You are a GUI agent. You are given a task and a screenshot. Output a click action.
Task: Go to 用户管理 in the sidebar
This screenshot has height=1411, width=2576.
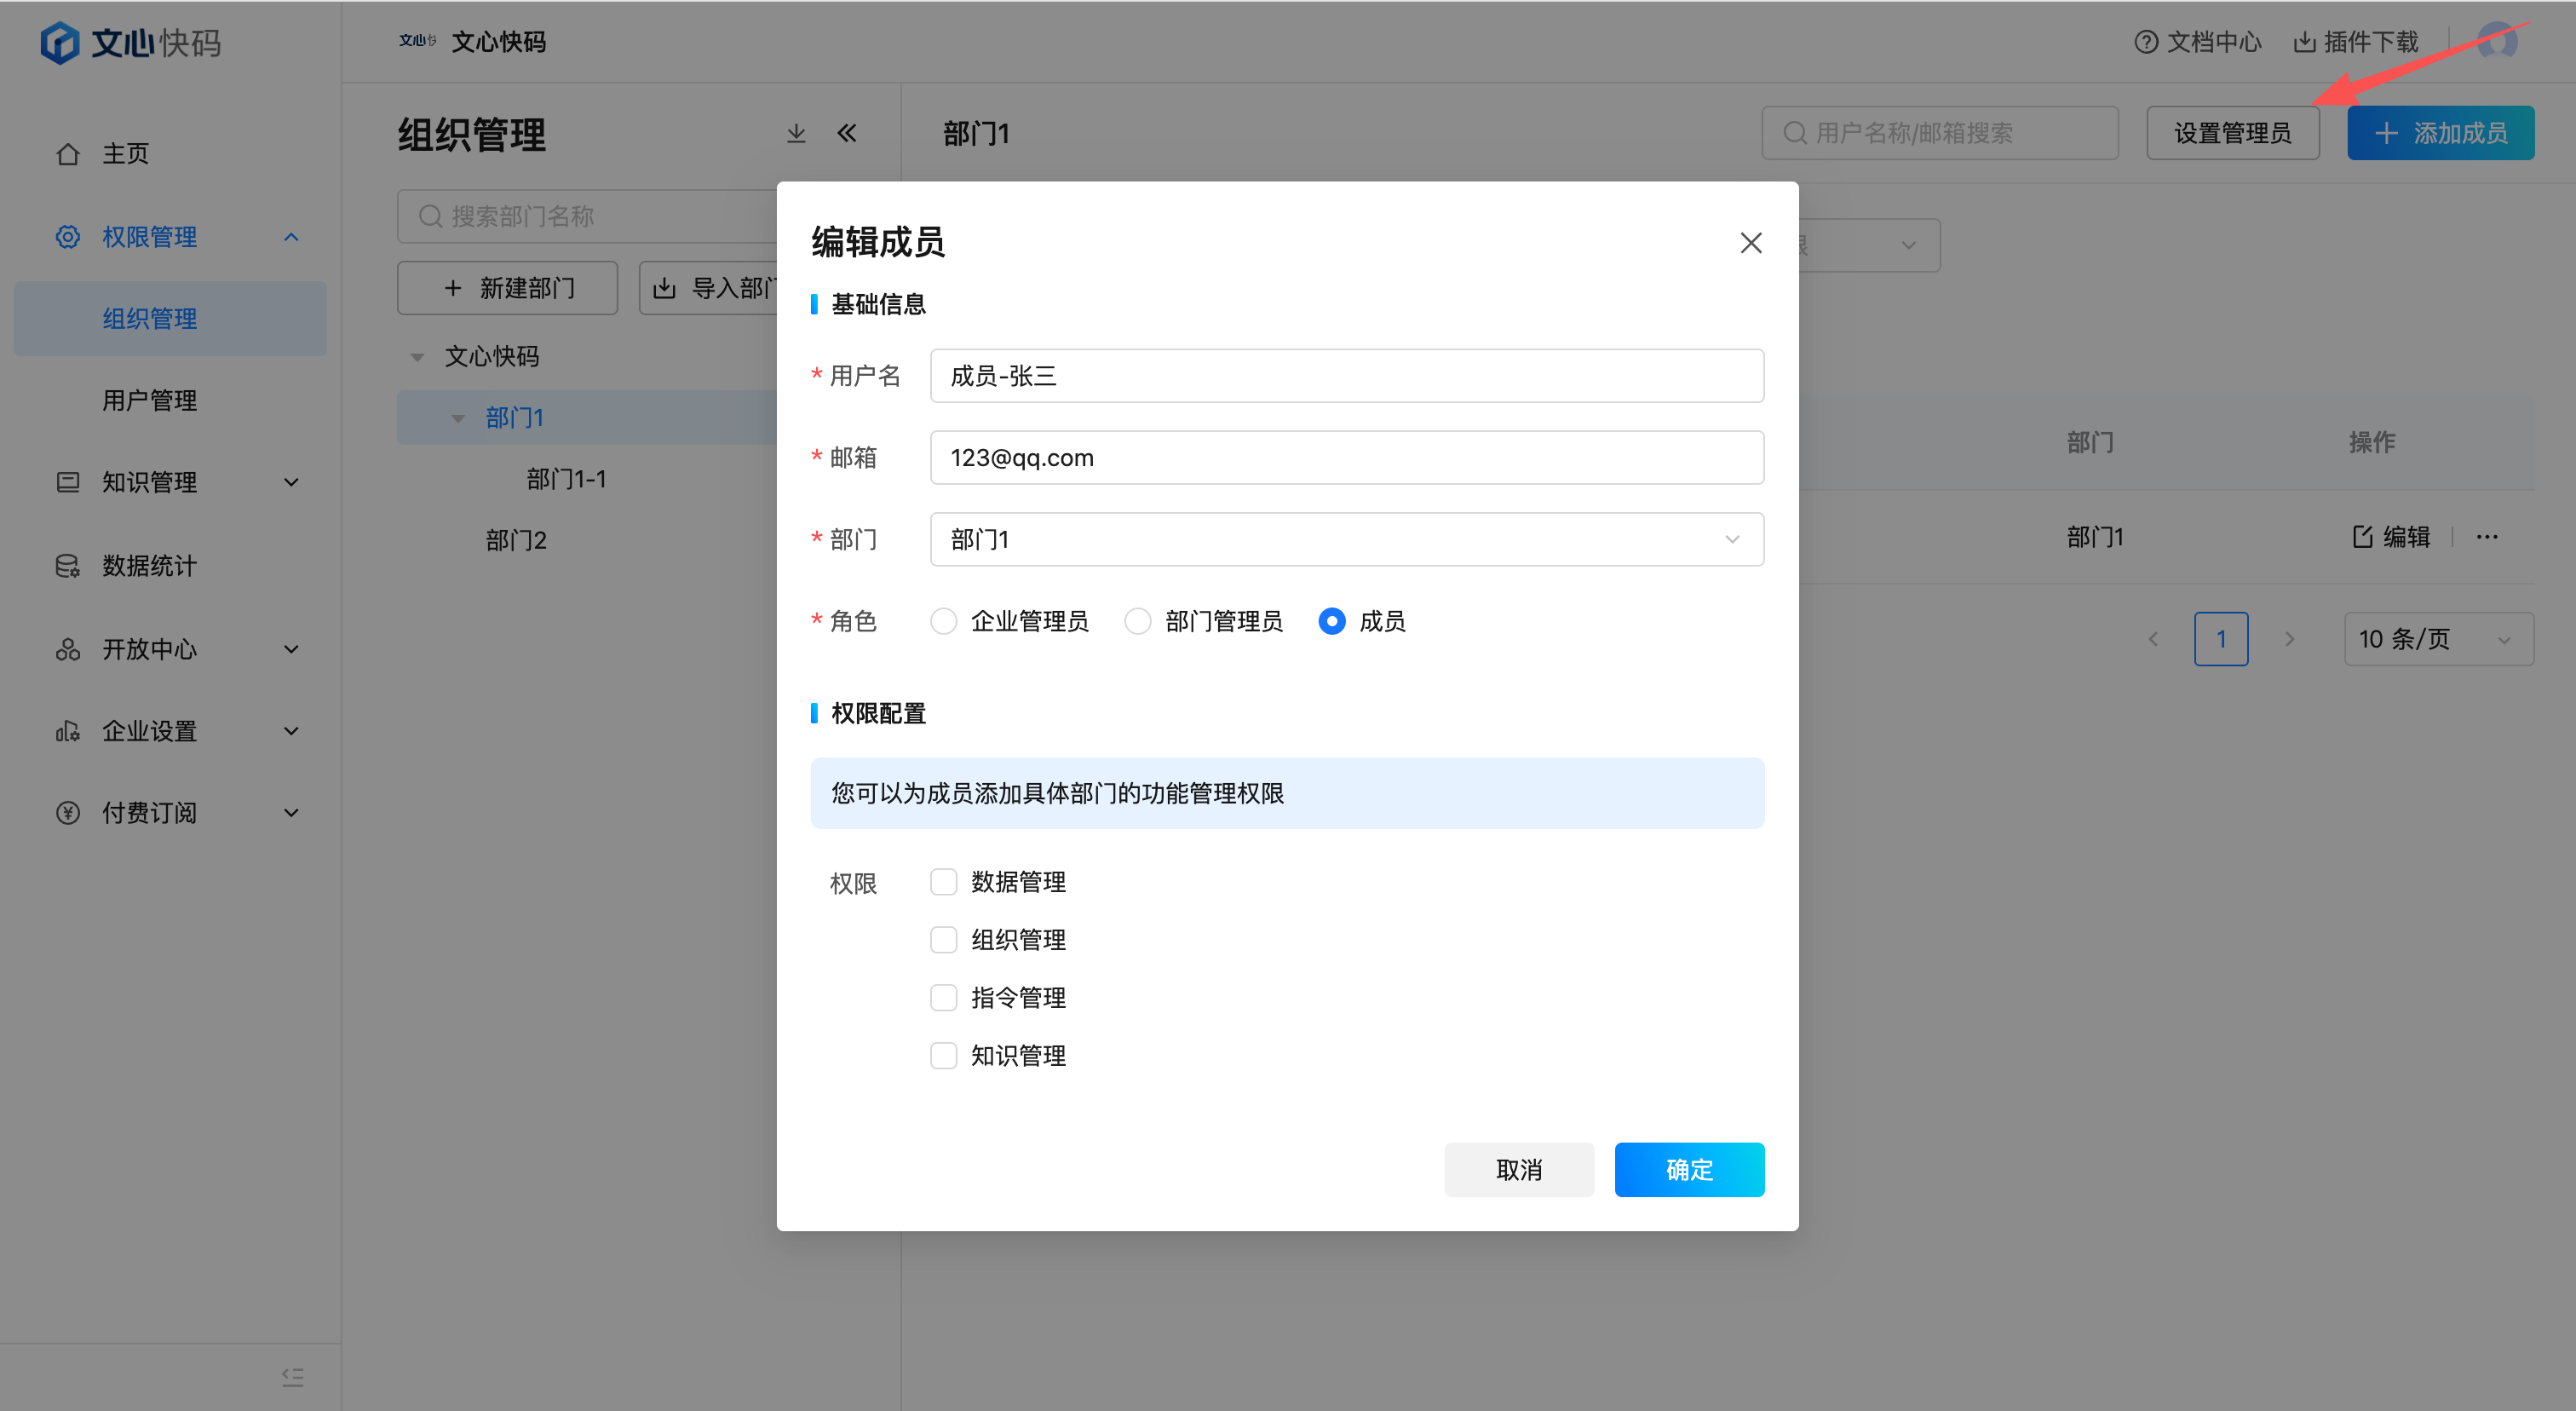pyautogui.click(x=149, y=400)
